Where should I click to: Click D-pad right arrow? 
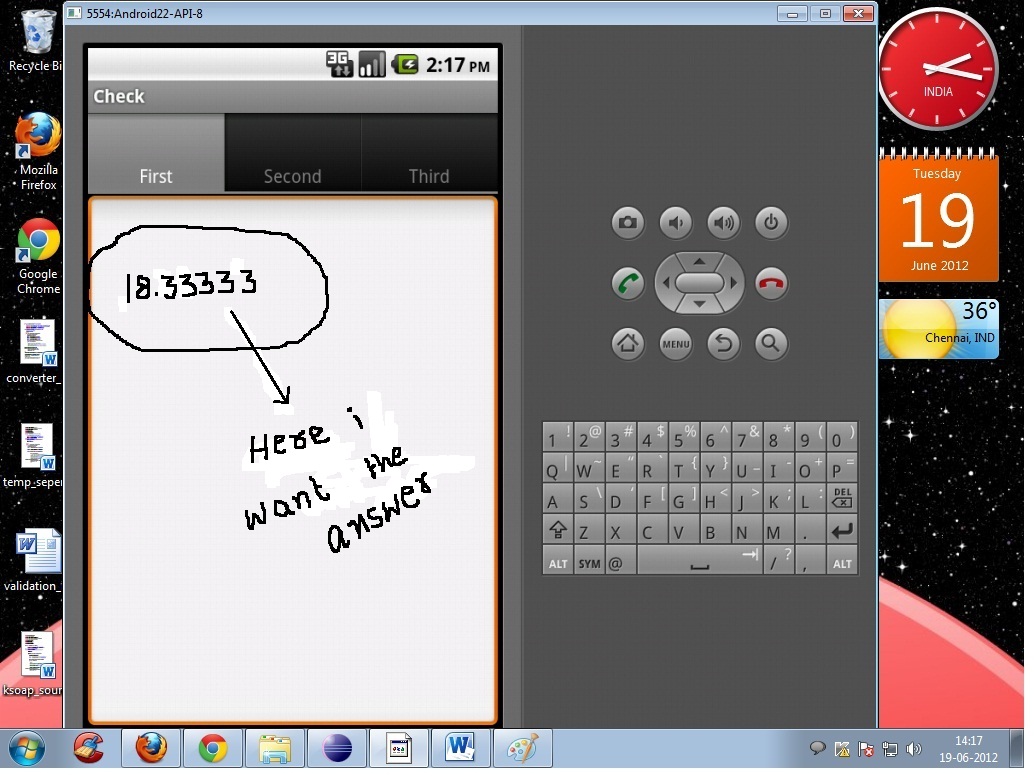tap(733, 283)
